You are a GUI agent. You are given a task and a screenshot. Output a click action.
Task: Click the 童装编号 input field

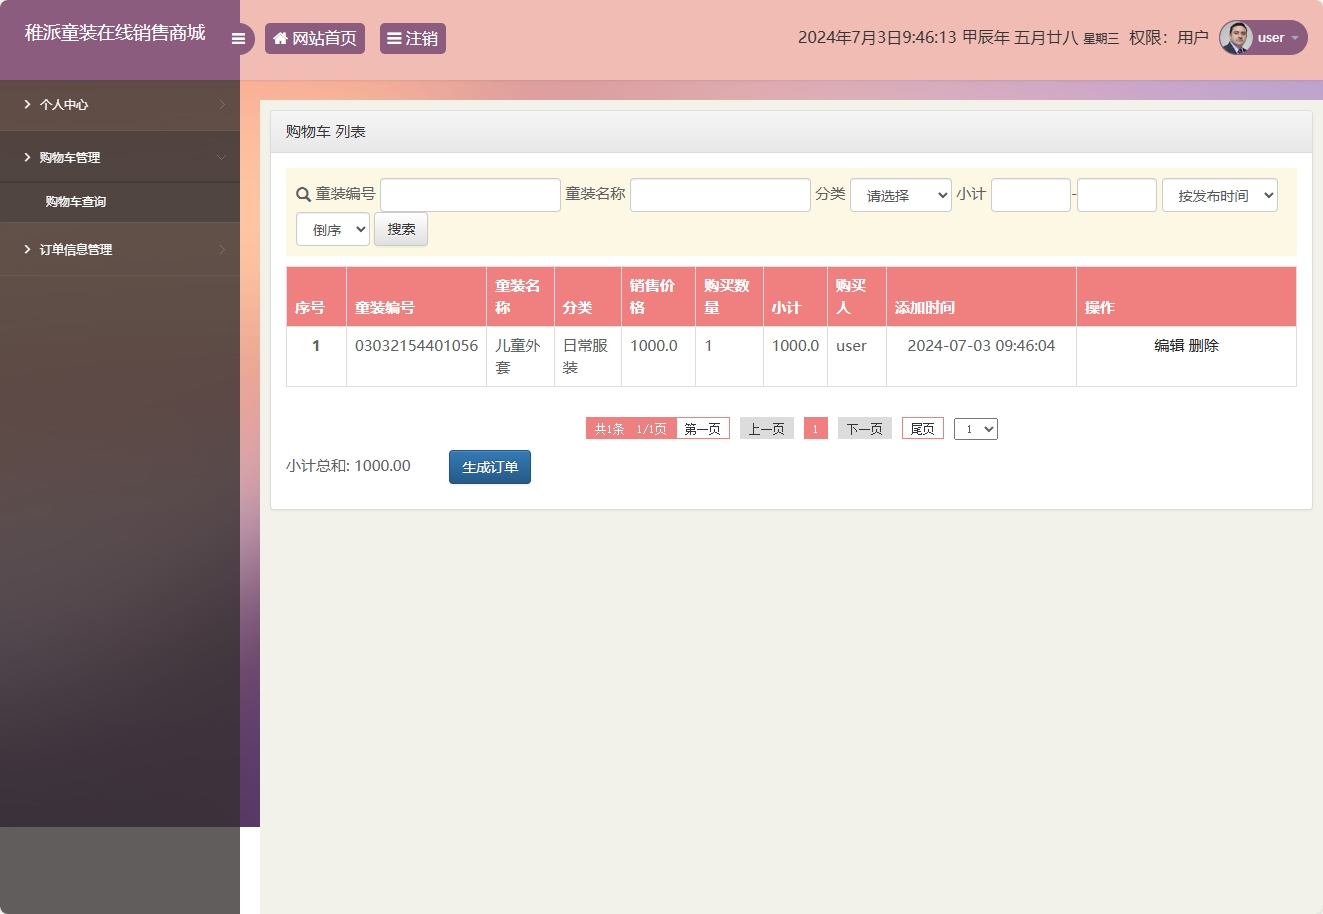[x=470, y=196]
